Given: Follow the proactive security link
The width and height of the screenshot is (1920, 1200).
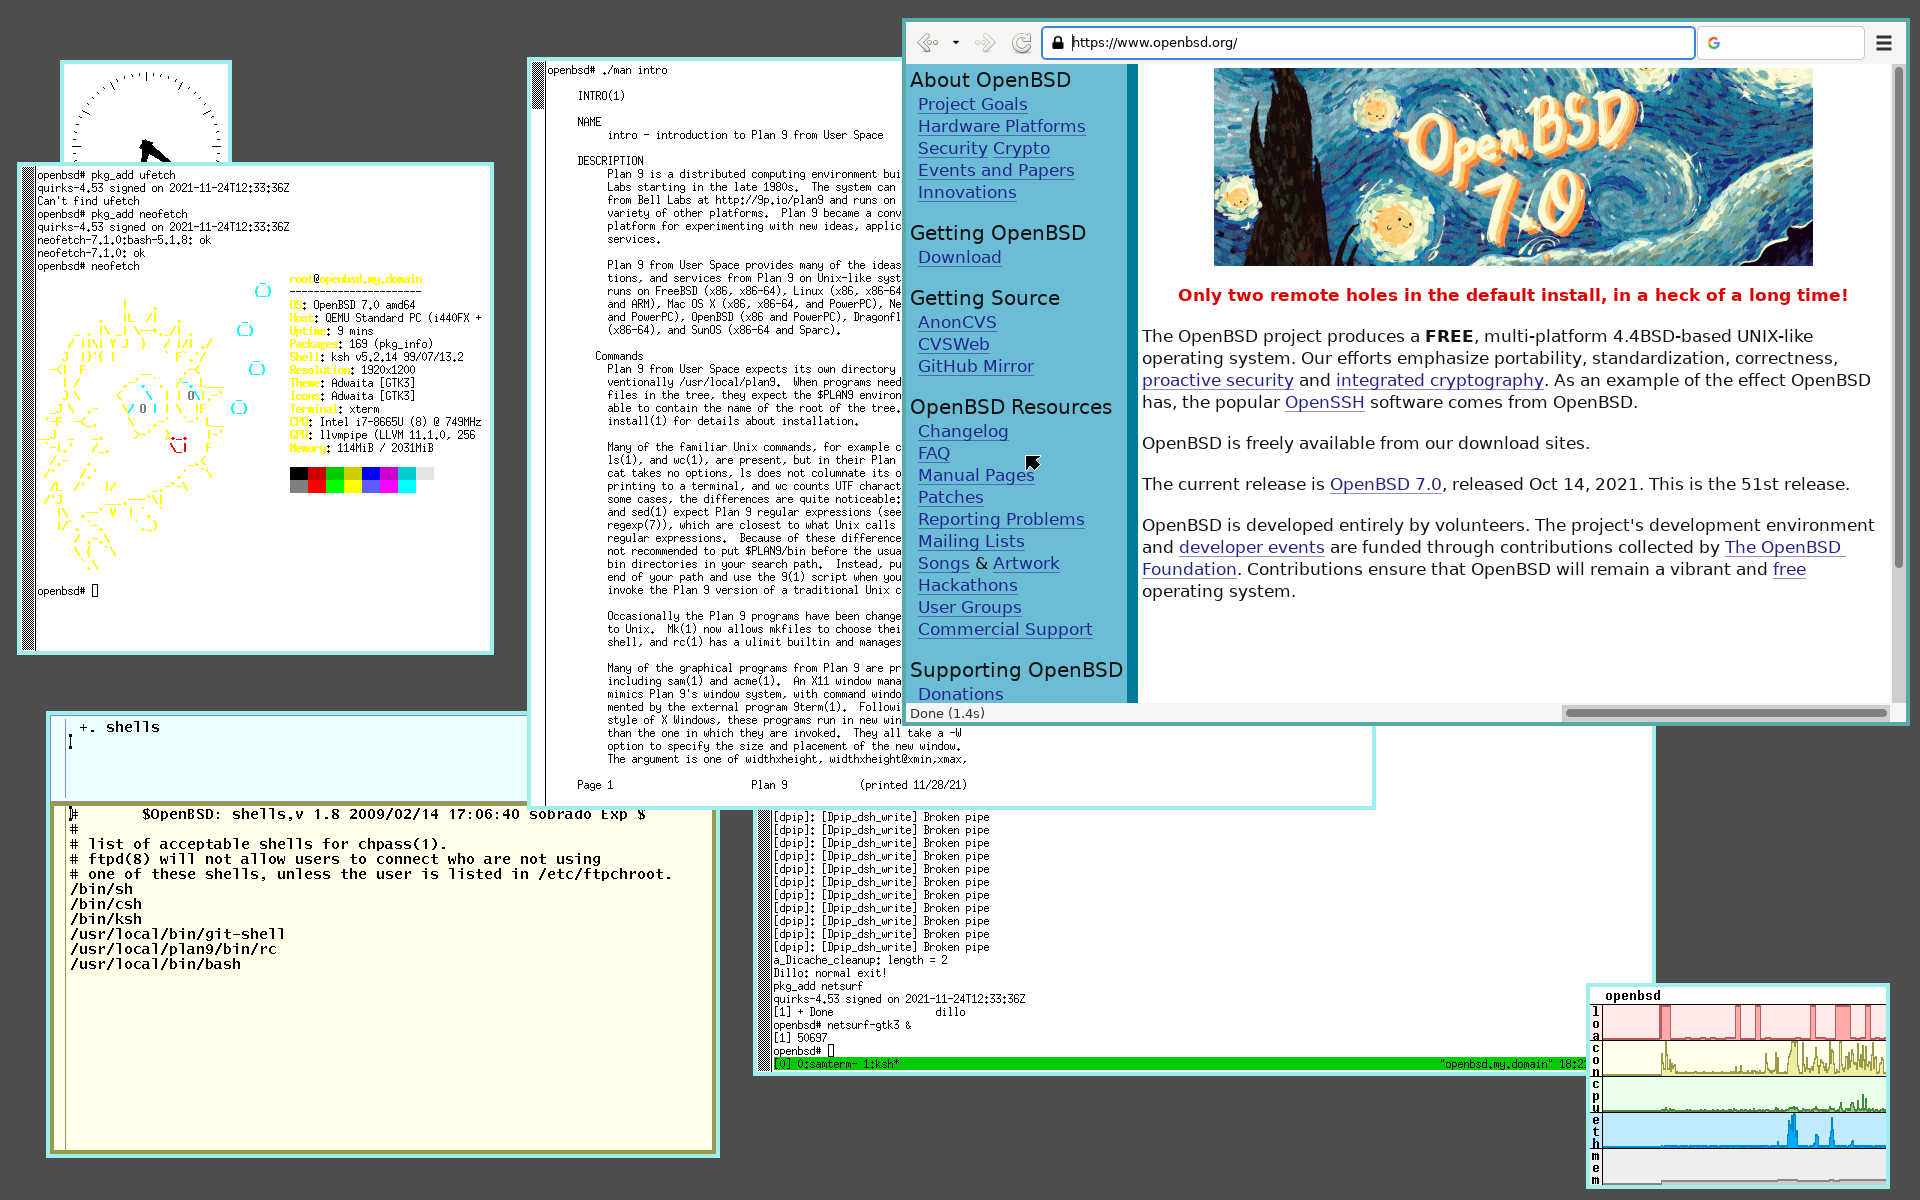Looking at the screenshot, I should [x=1217, y=380].
